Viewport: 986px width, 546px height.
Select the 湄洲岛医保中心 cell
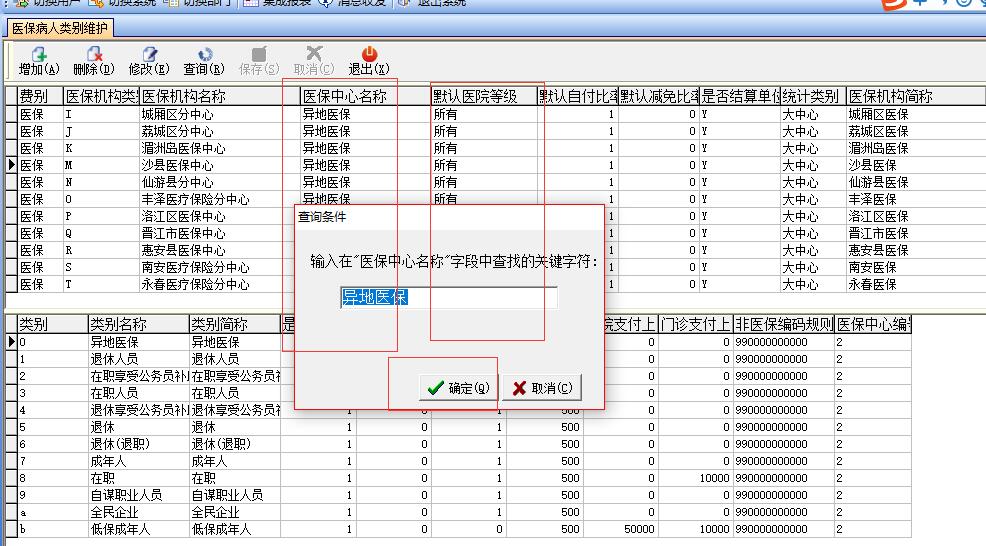pyautogui.click(x=219, y=148)
